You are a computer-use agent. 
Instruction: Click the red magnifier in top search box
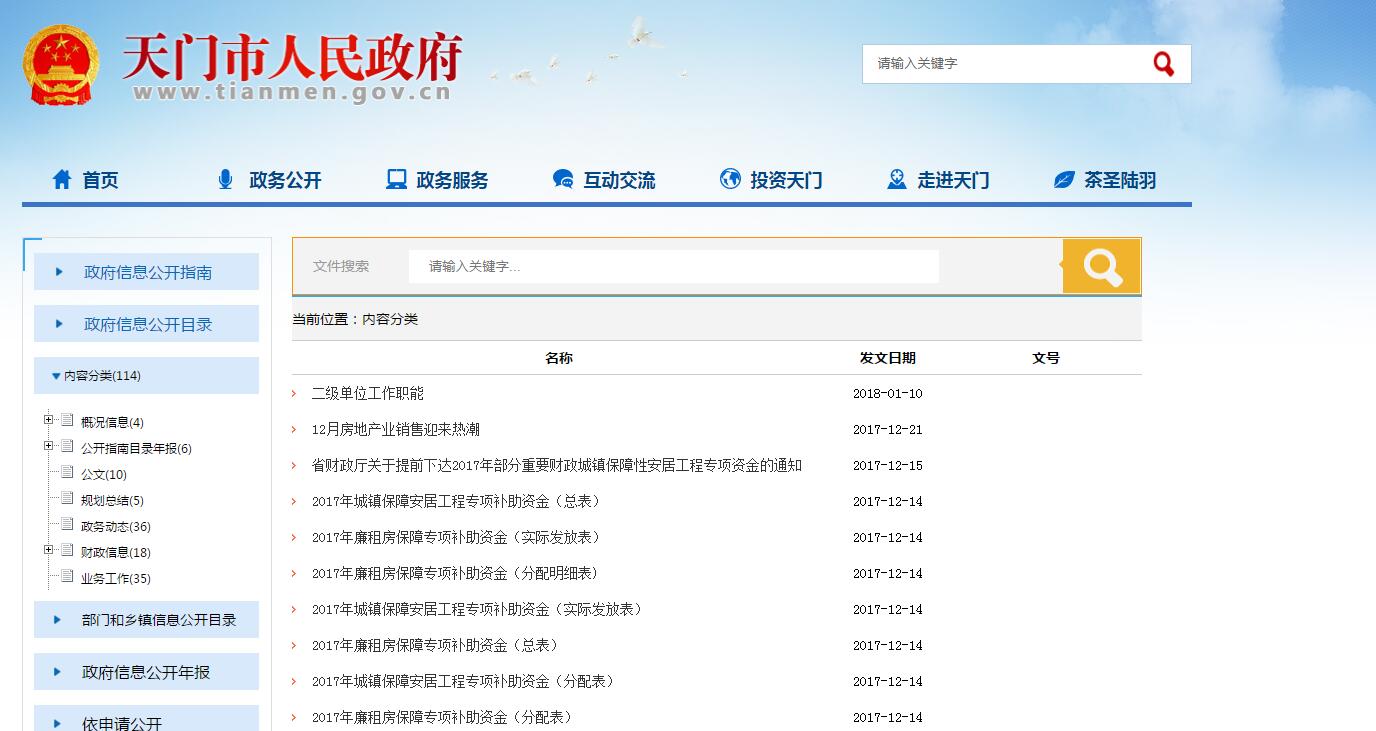point(1163,64)
